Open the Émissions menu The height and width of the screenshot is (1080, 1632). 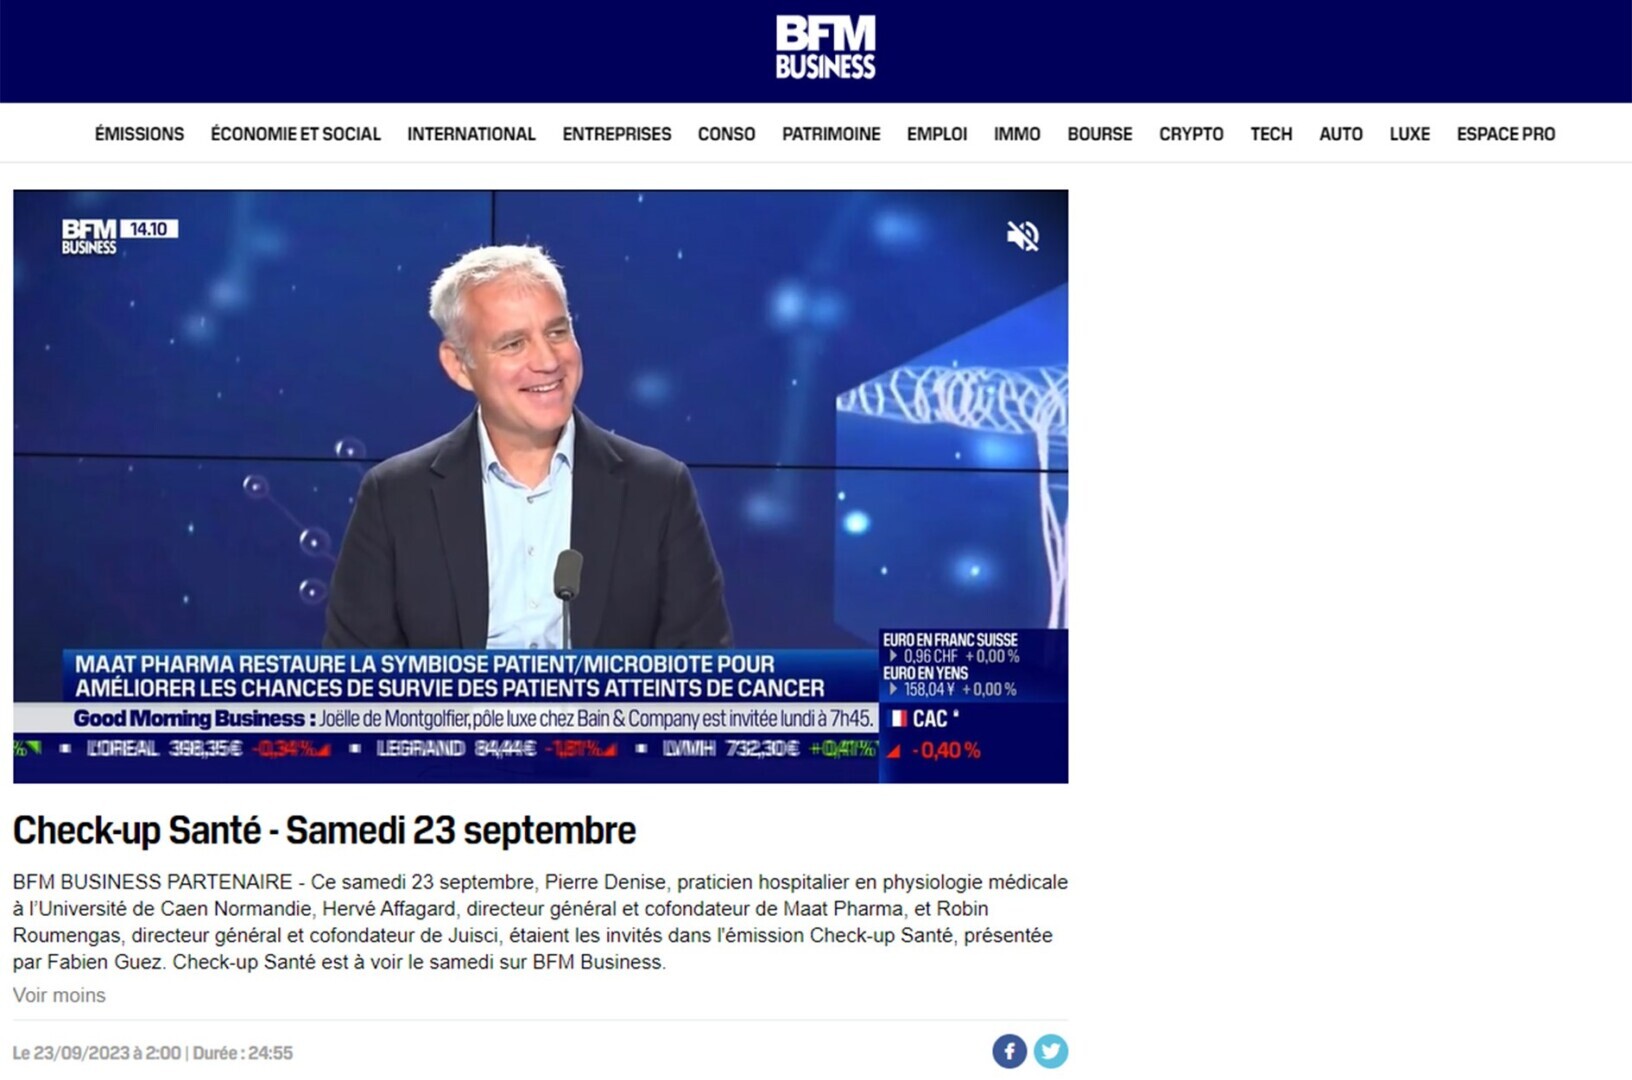139,134
